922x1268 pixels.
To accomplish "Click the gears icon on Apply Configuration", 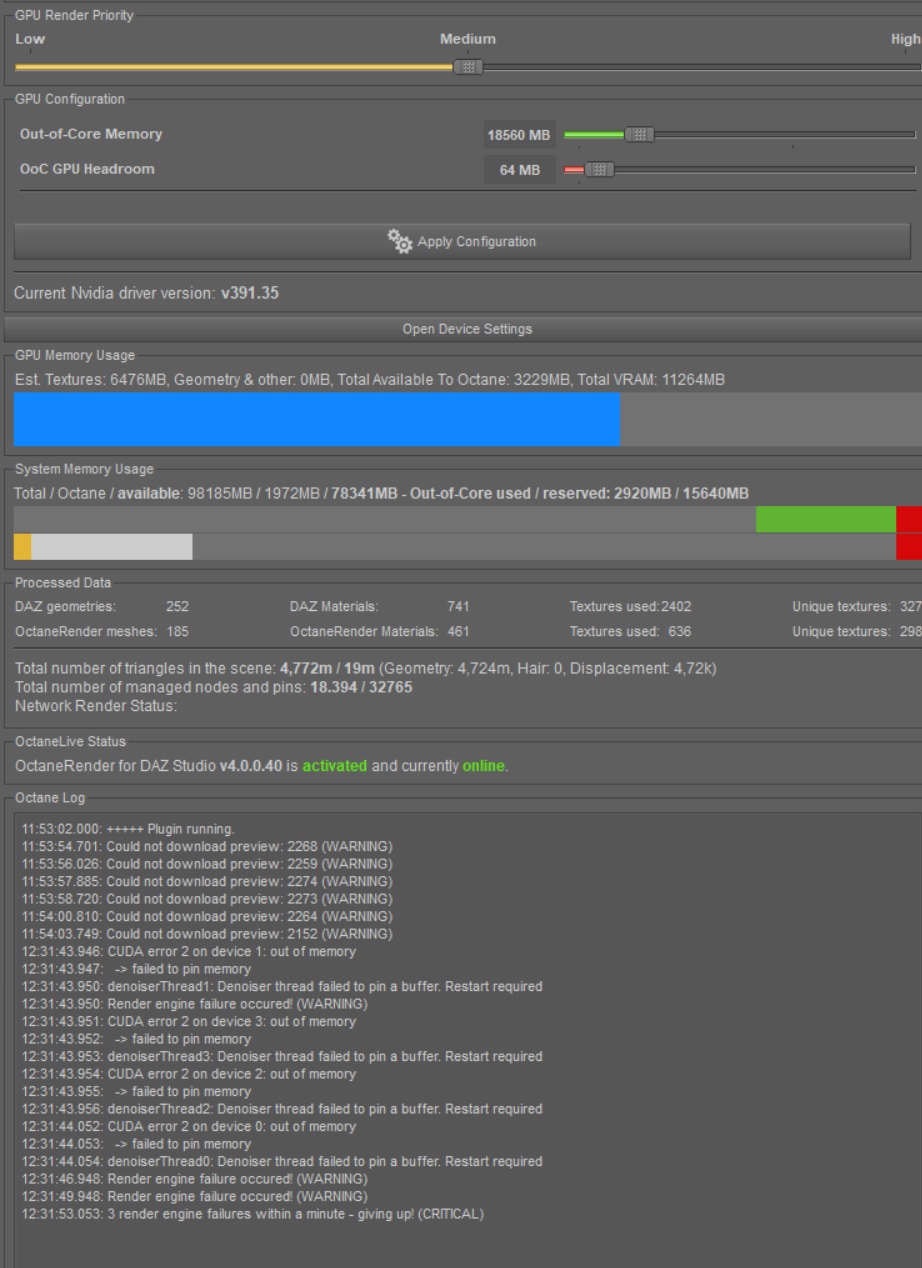I will coord(400,242).
